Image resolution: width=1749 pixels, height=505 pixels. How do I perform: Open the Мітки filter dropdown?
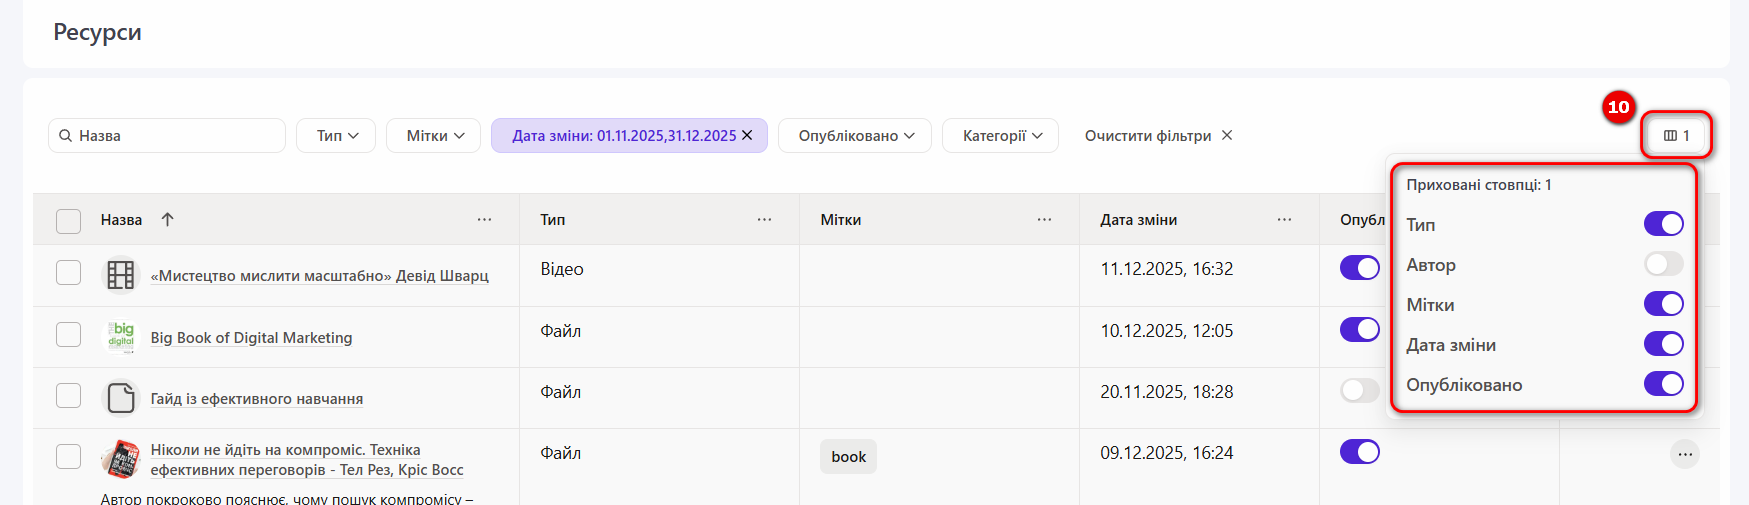pos(433,136)
